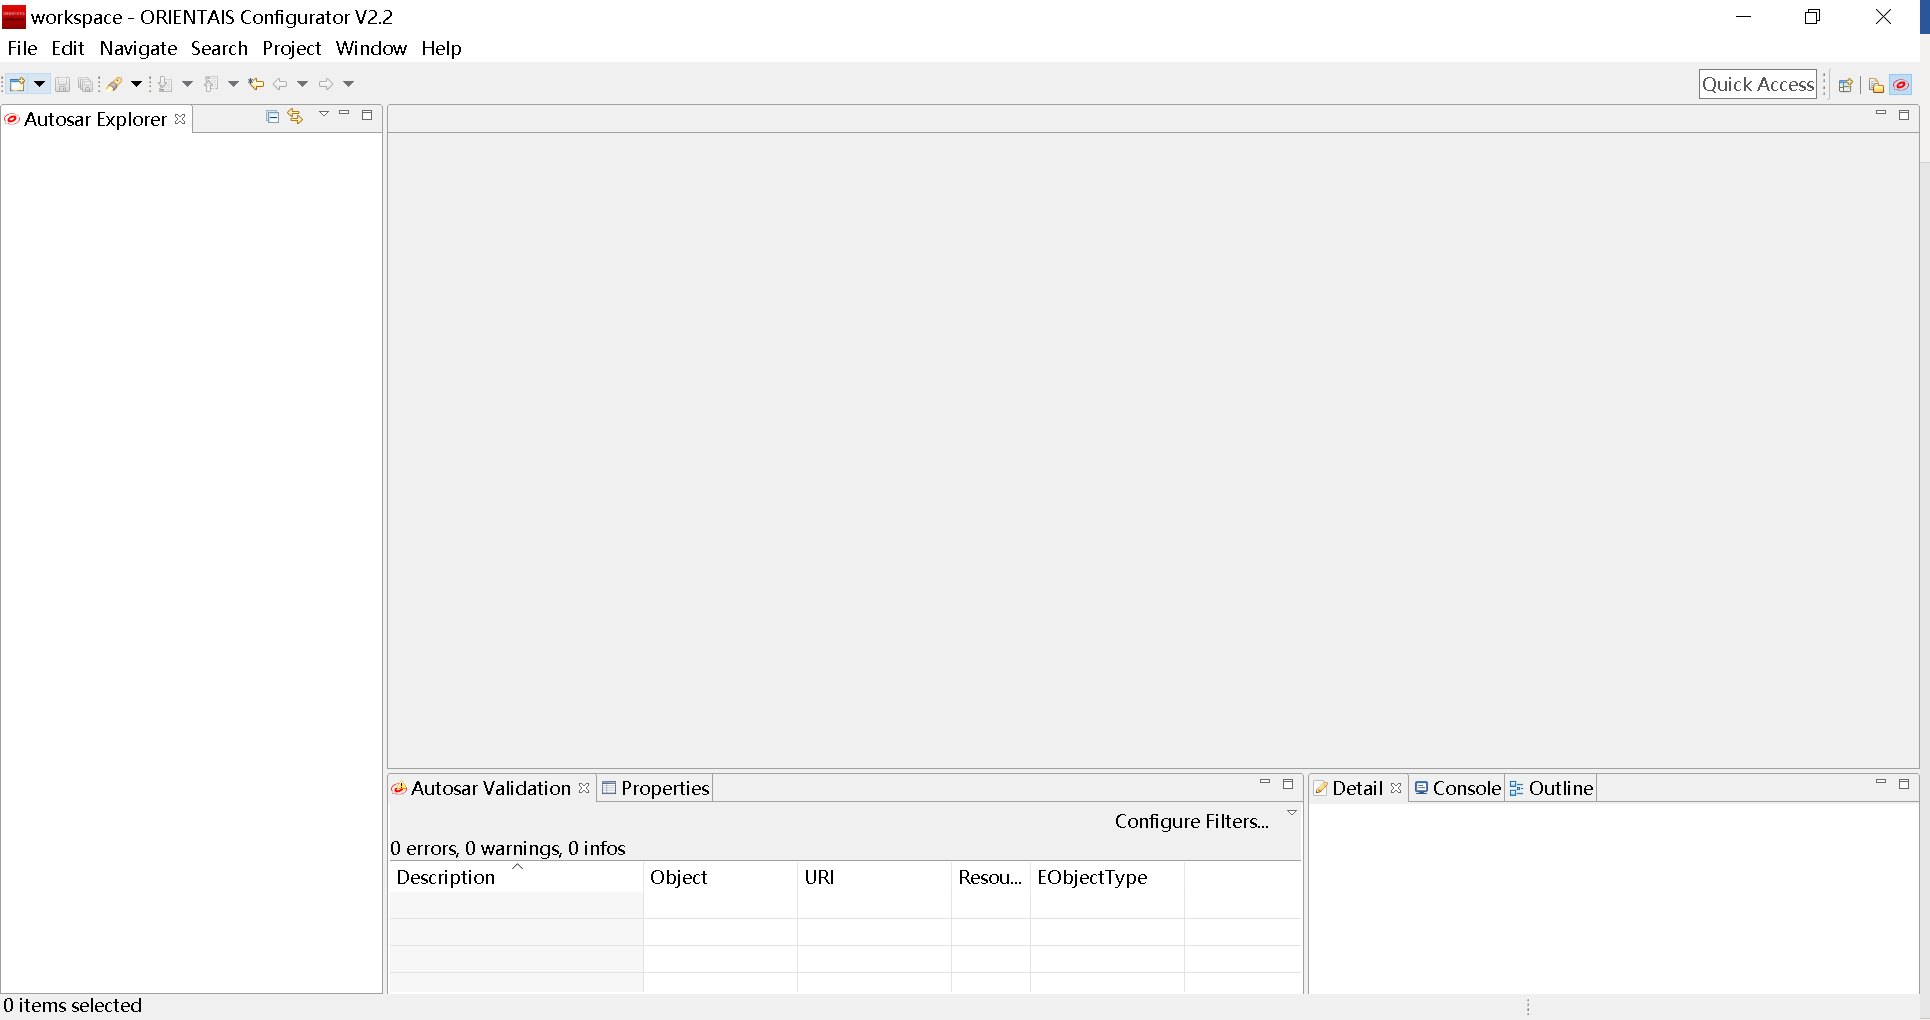
Task: Click Last Edit Location arrow icon
Action: pos(256,85)
